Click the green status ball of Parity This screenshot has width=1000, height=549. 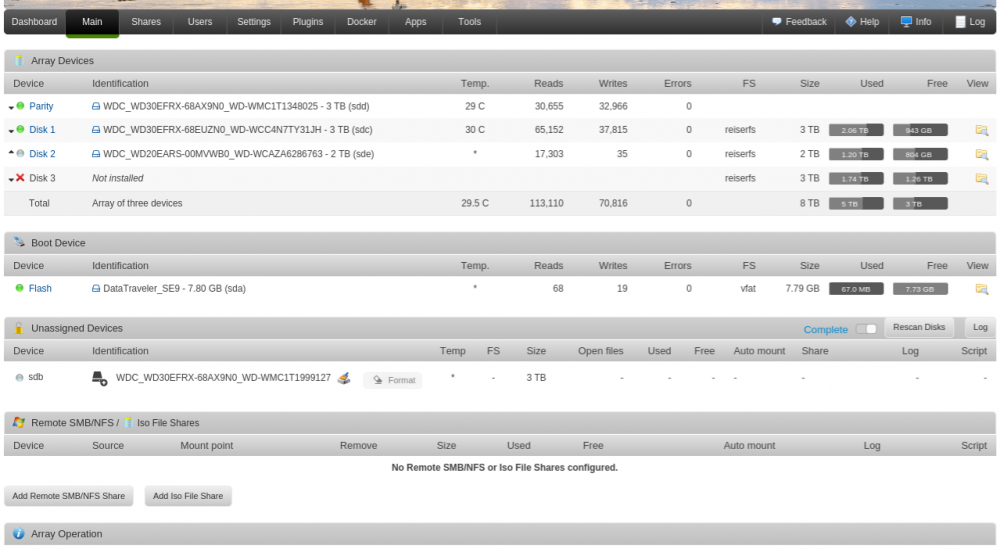20,106
